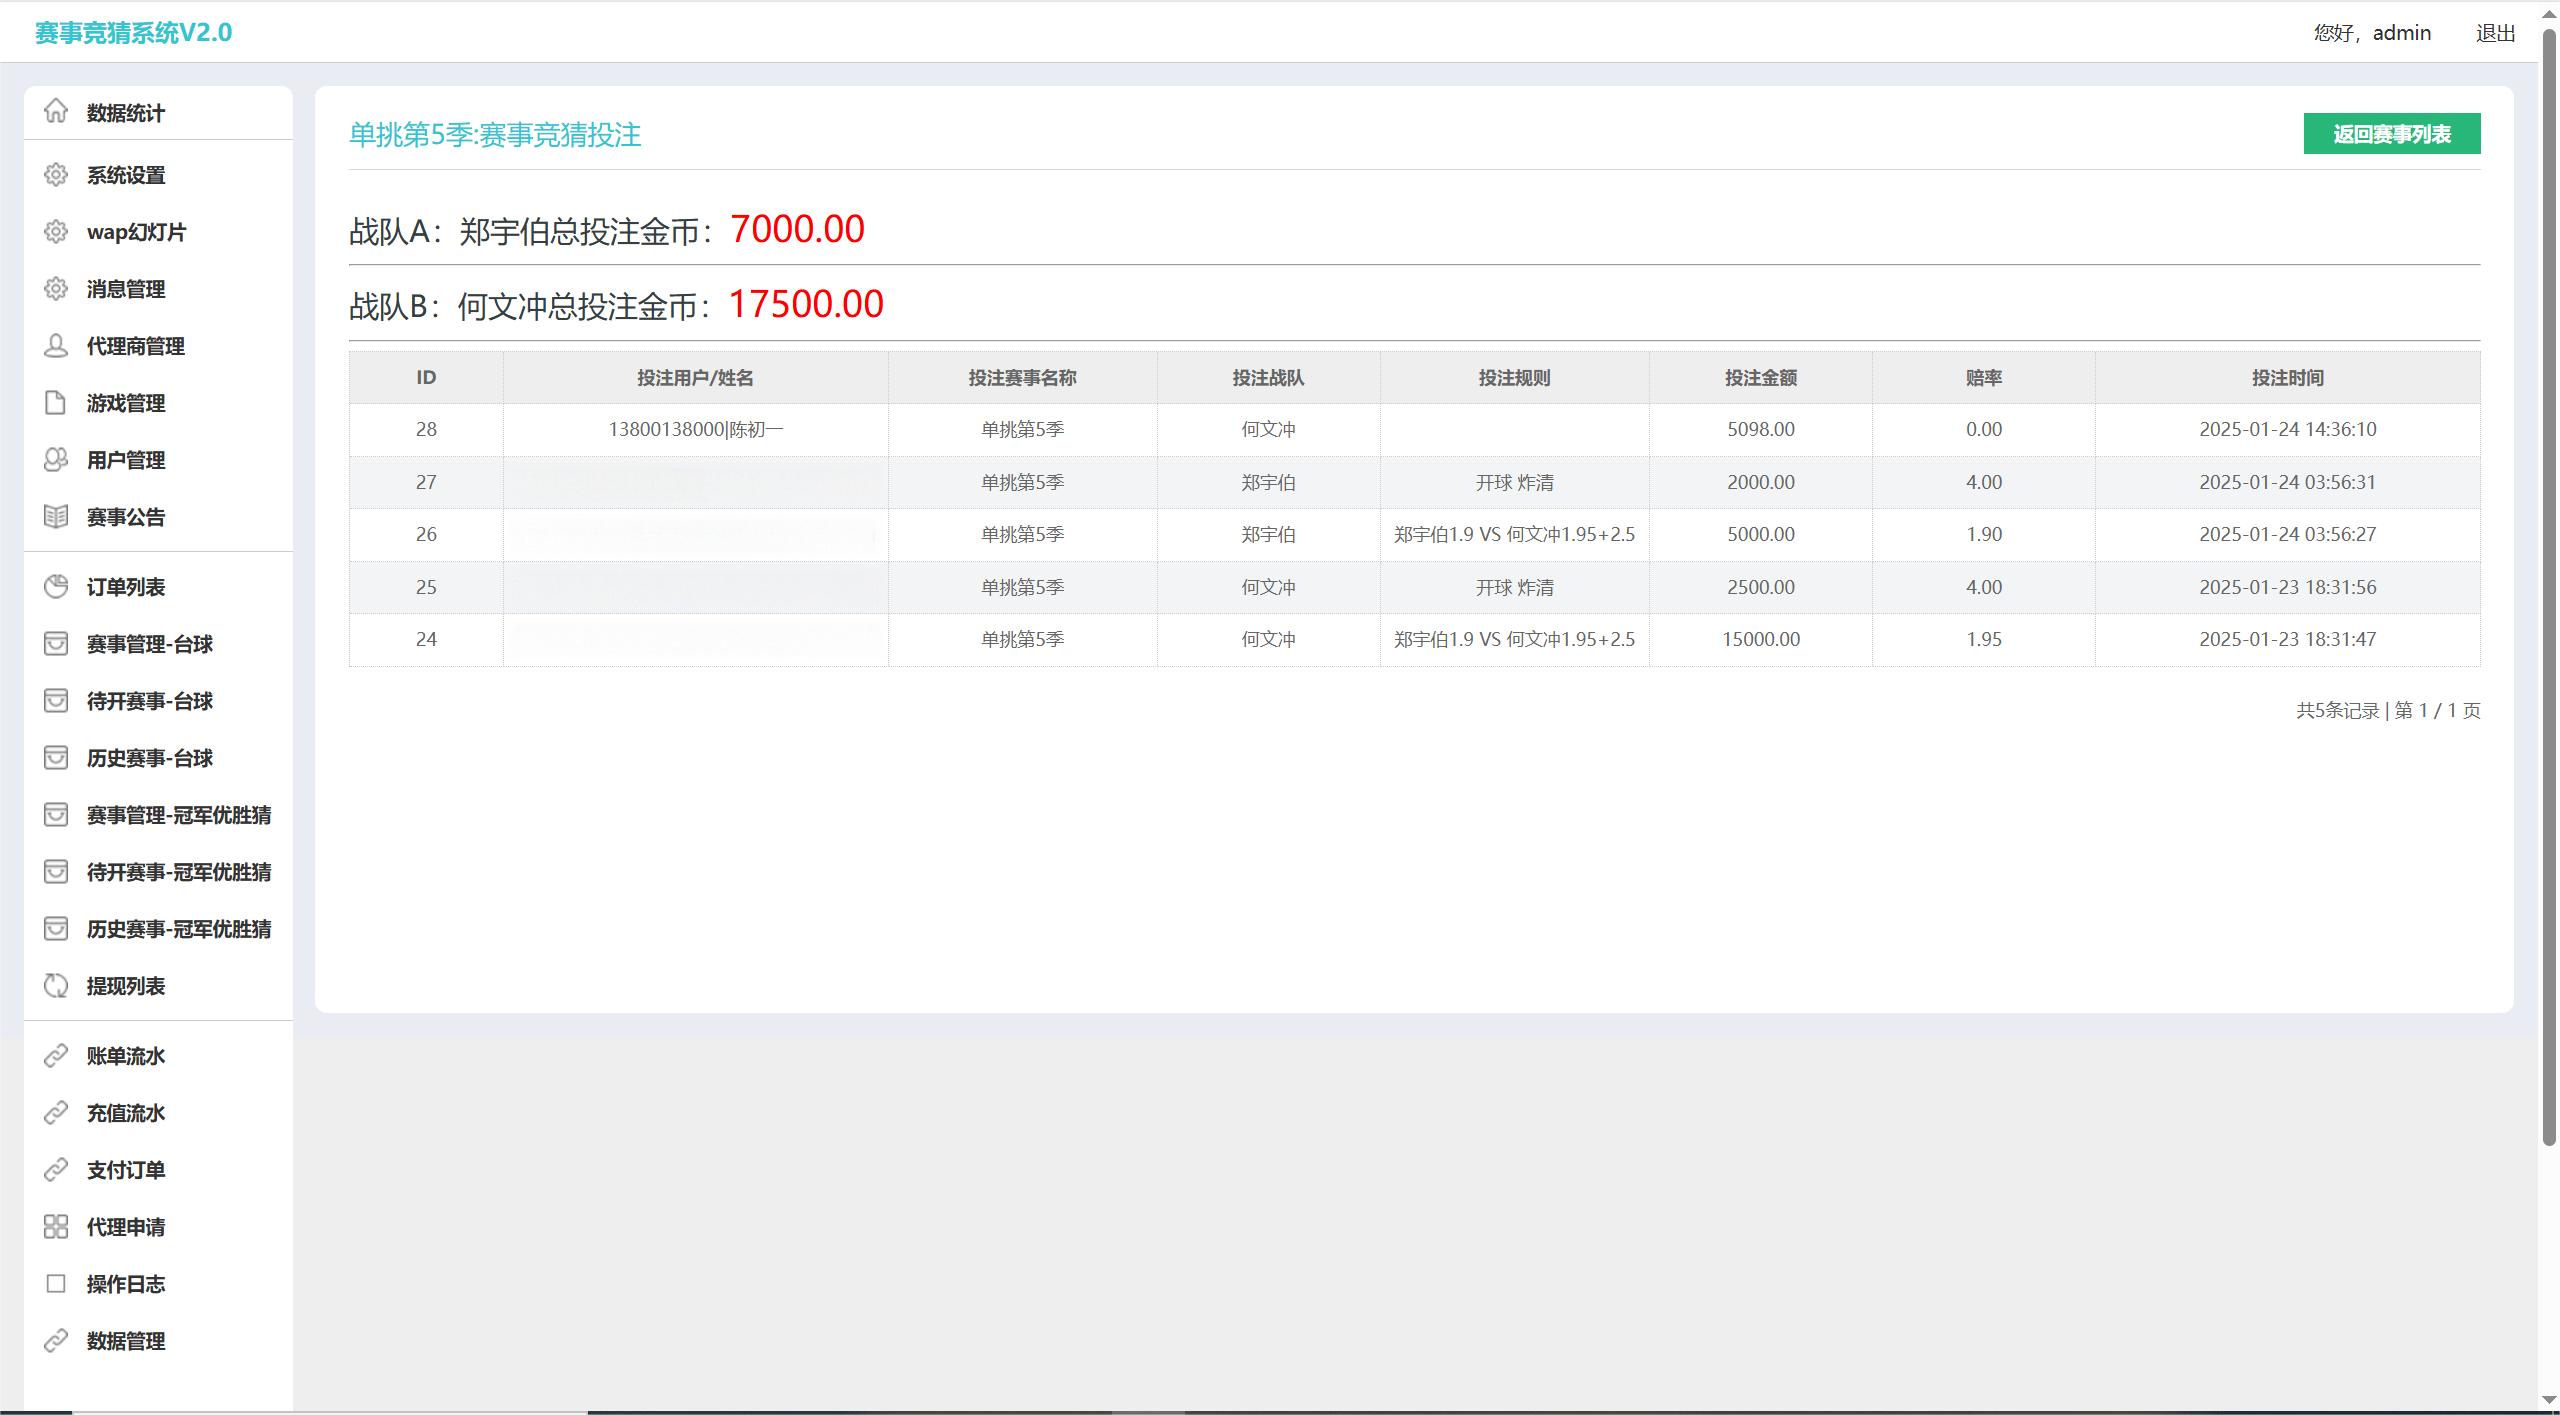This screenshot has height=1415, width=2560.
Task: Click the gear icon next to 系统设置
Action: [x=56, y=175]
